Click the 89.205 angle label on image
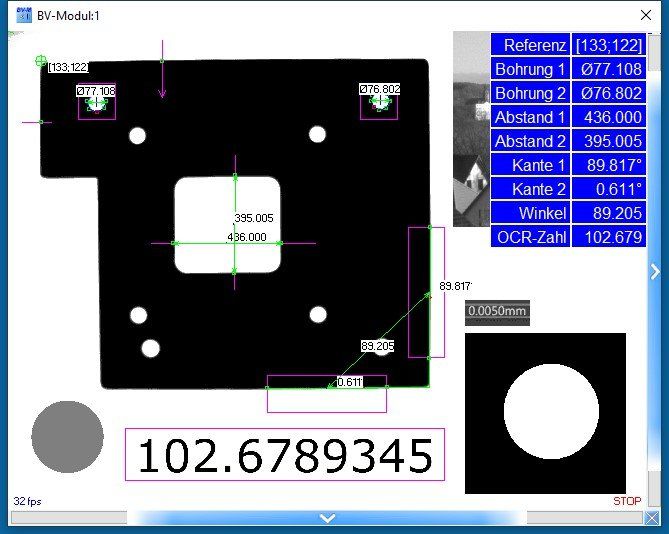This screenshot has width=669, height=534. click(x=378, y=345)
